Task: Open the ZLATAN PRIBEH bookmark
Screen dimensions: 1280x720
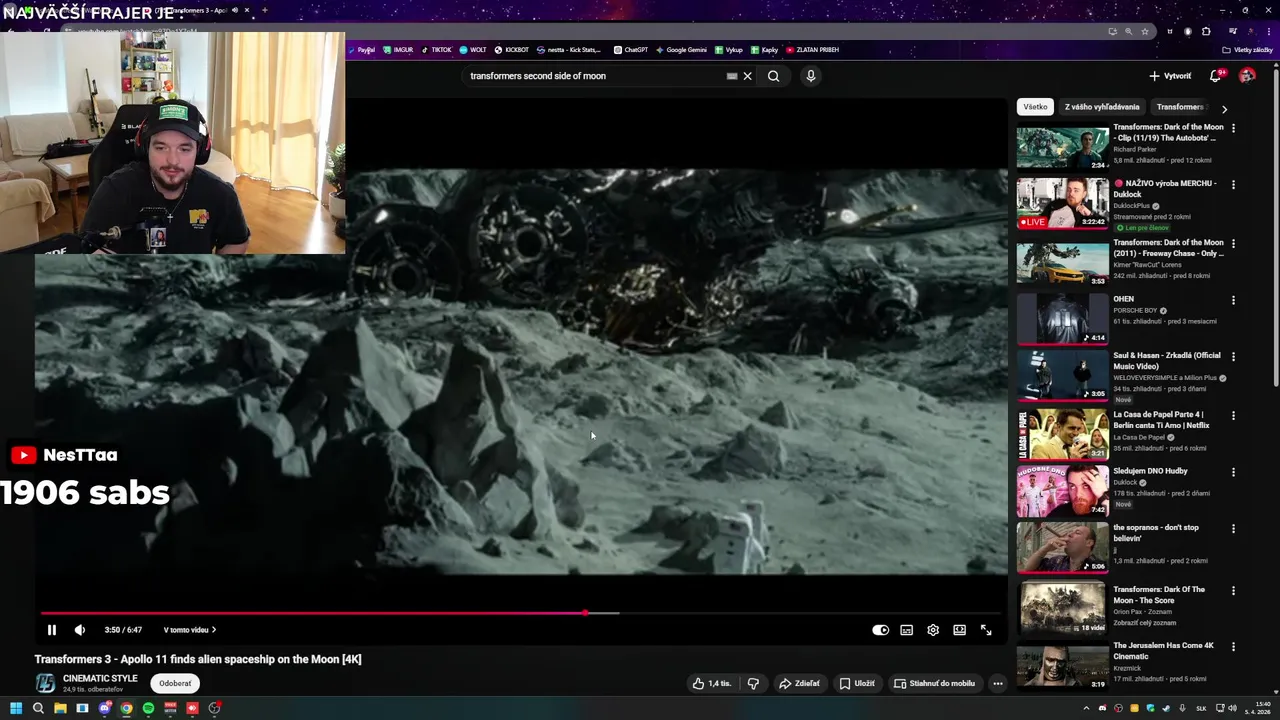Action: point(813,50)
